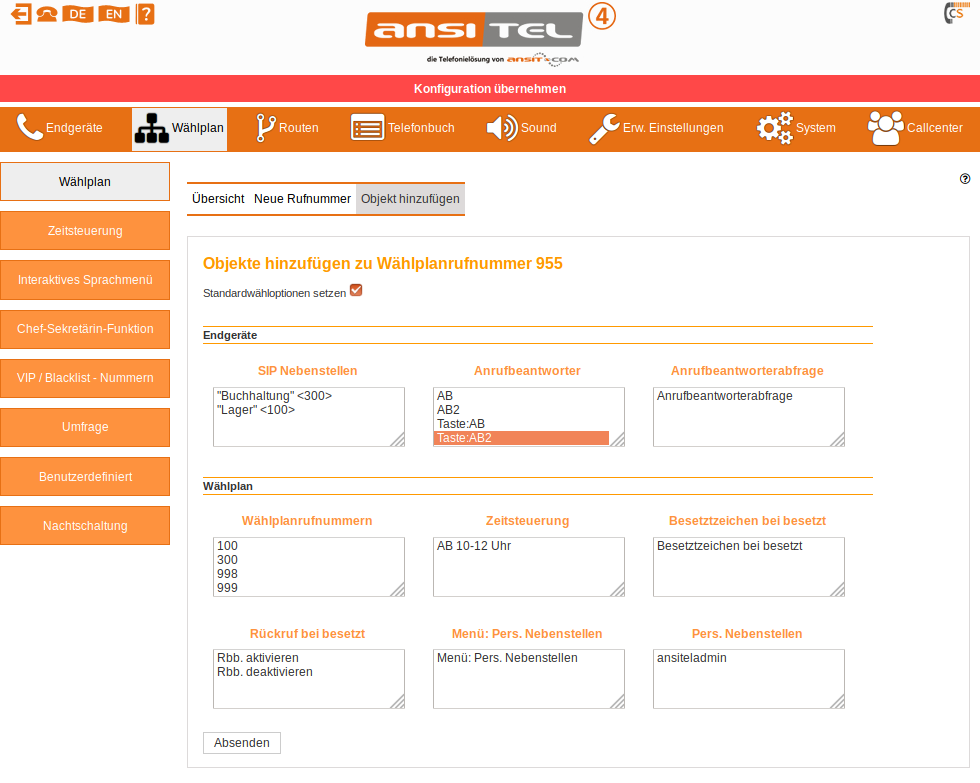Click Konfiguration übernehmen banner
980x783 pixels.
490,89
